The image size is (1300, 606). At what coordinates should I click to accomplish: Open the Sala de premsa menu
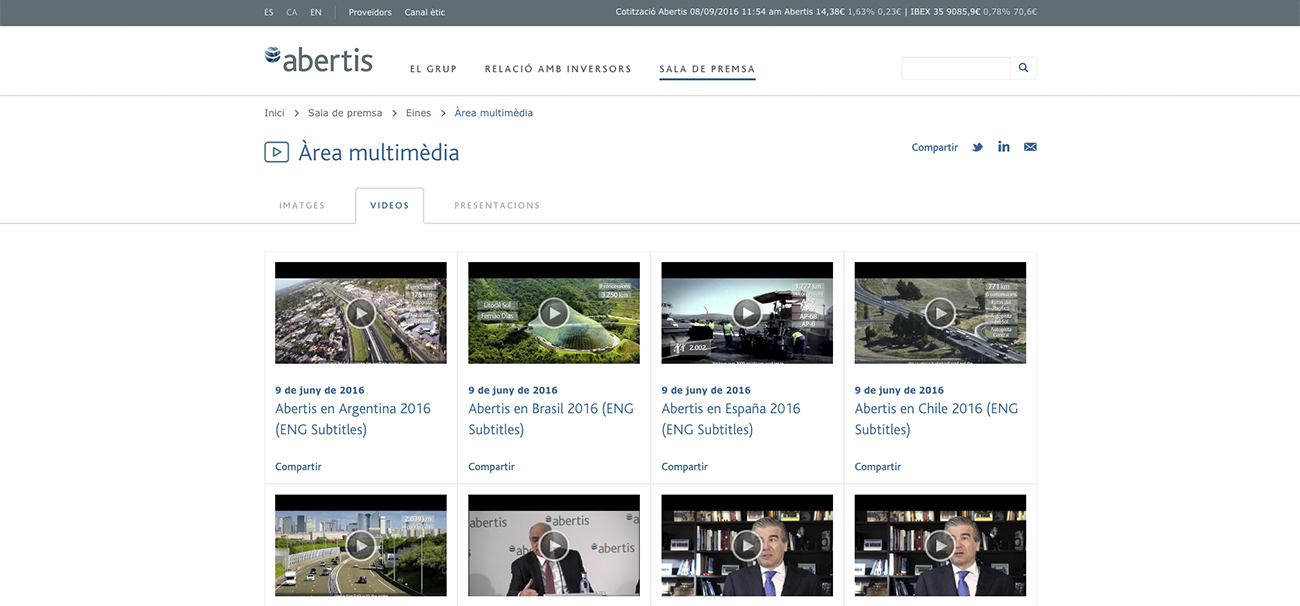click(x=707, y=69)
